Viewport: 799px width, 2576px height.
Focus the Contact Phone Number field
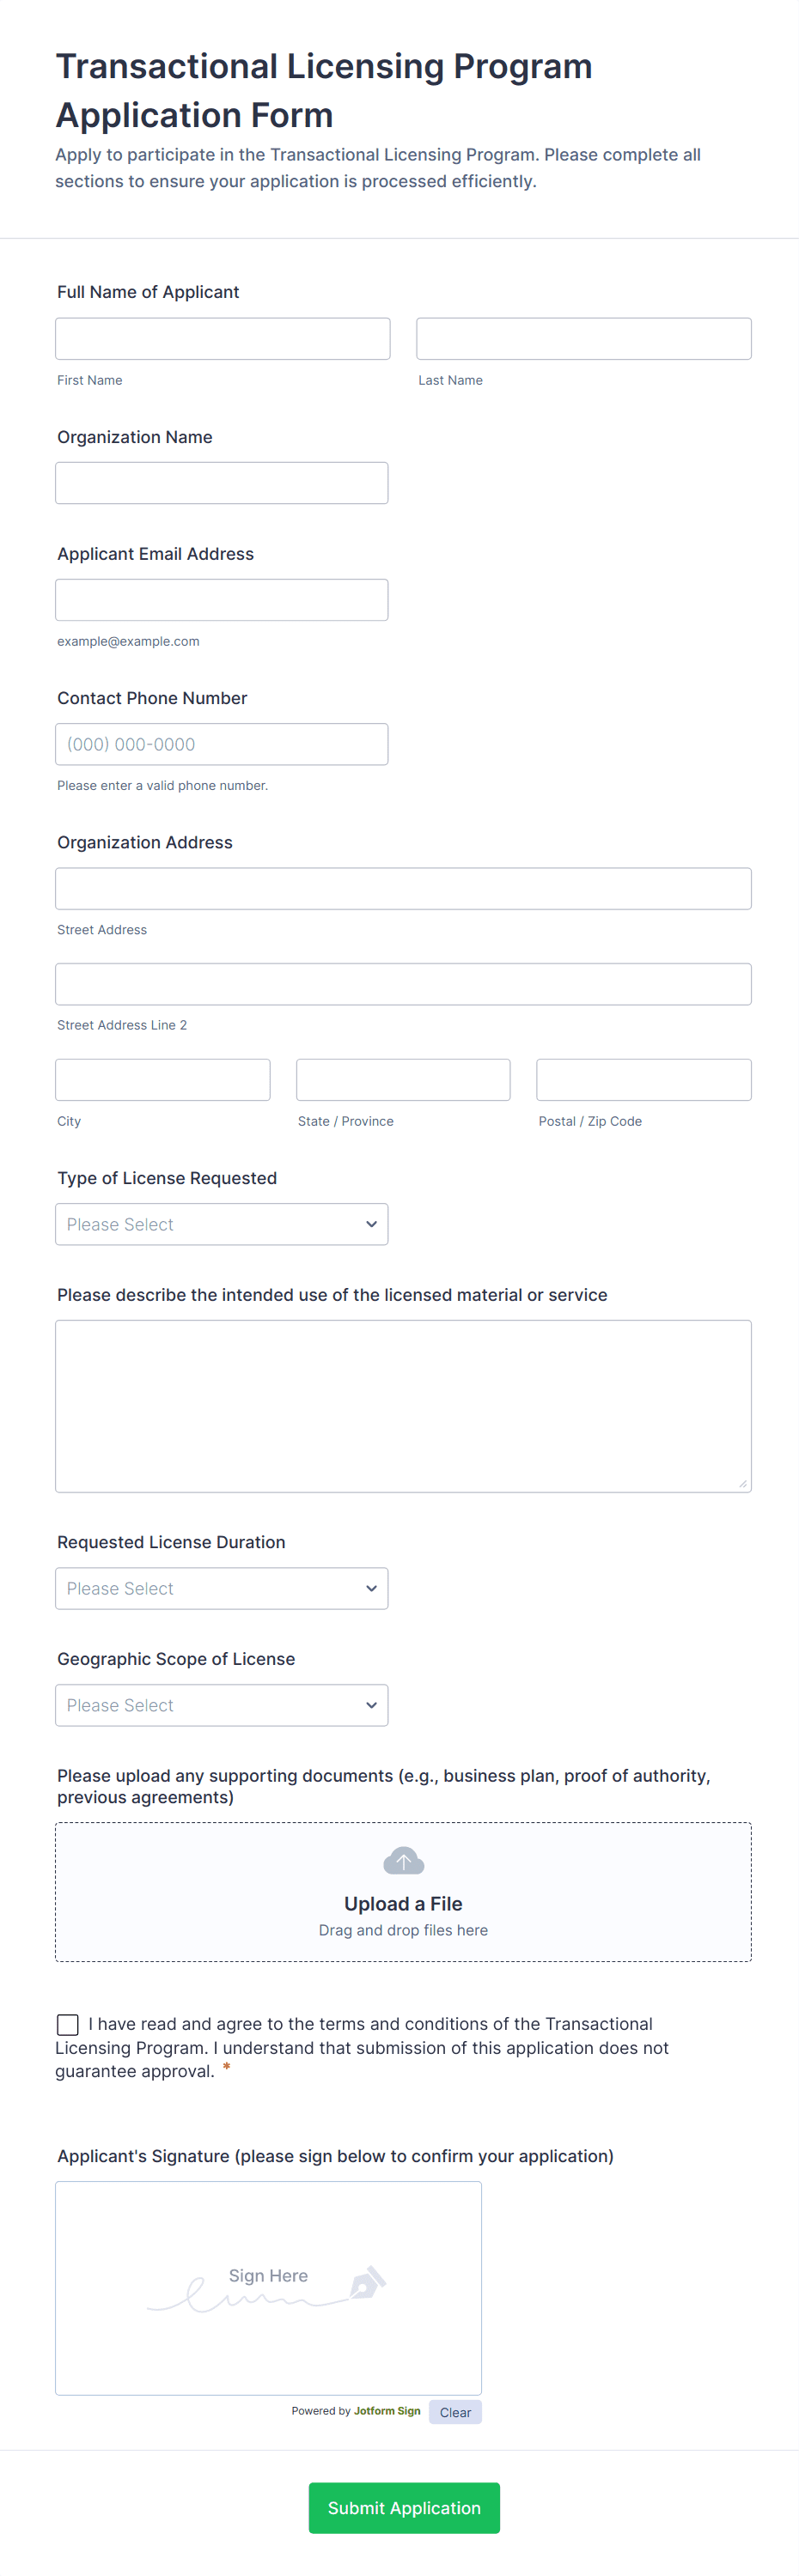221,744
